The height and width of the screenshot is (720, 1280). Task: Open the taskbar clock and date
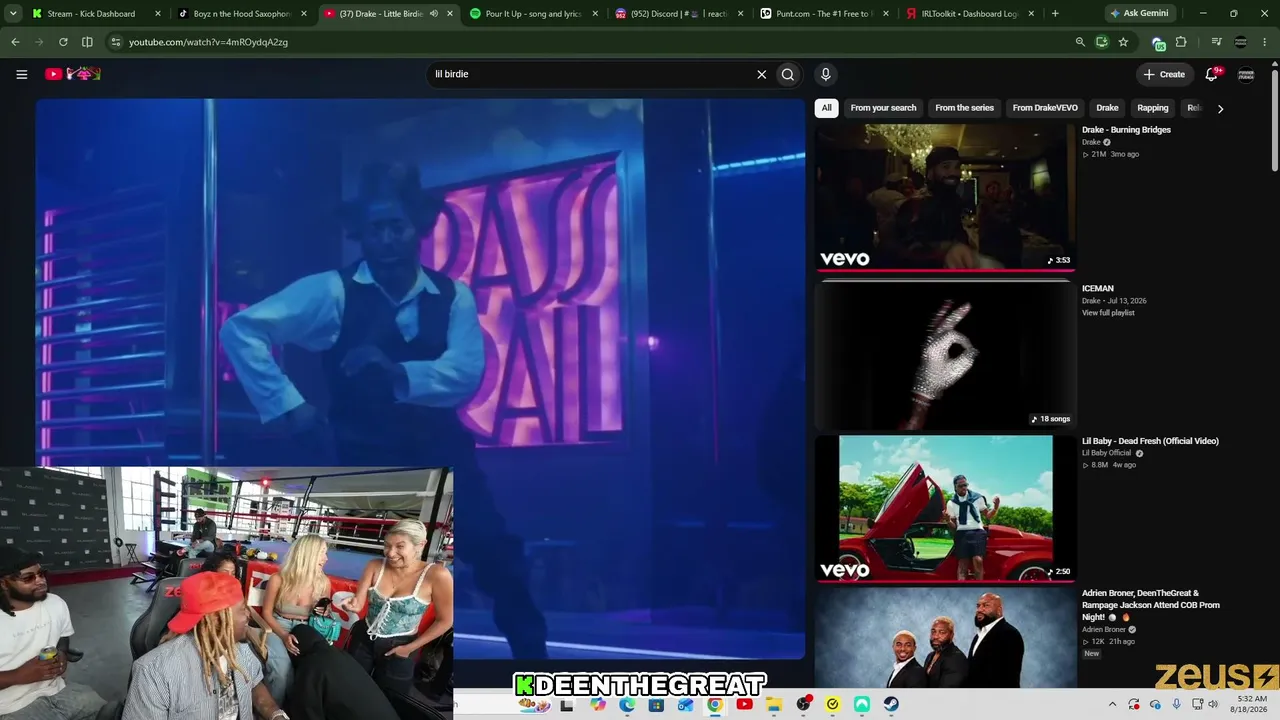(x=1251, y=705)
